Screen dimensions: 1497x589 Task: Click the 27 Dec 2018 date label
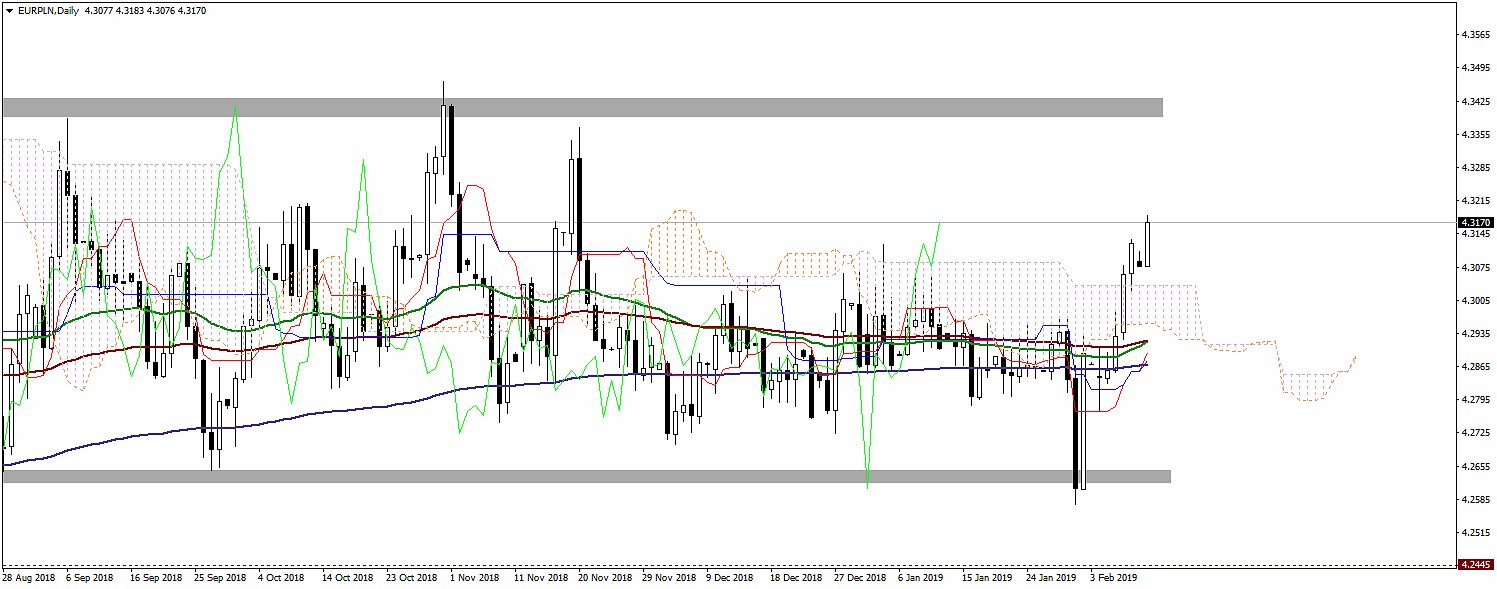860,578
